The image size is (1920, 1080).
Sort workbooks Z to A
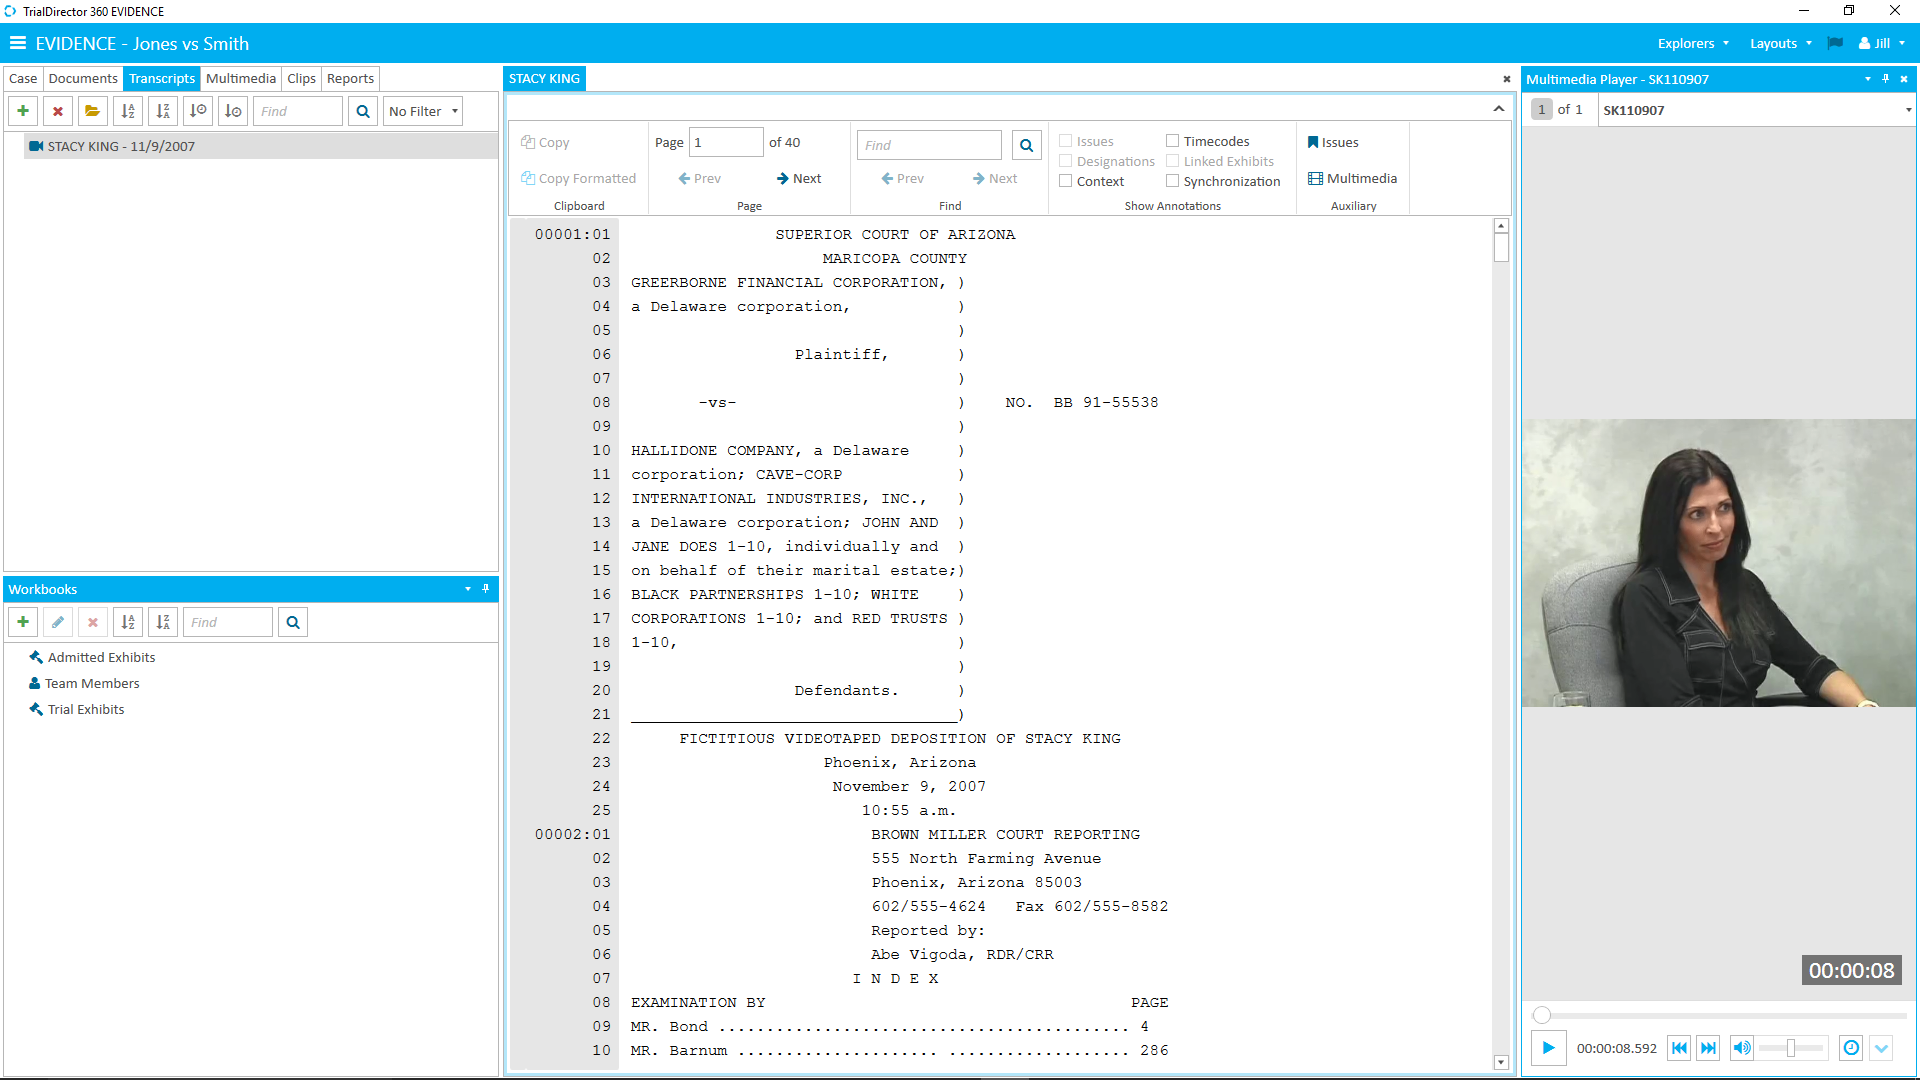163,622
